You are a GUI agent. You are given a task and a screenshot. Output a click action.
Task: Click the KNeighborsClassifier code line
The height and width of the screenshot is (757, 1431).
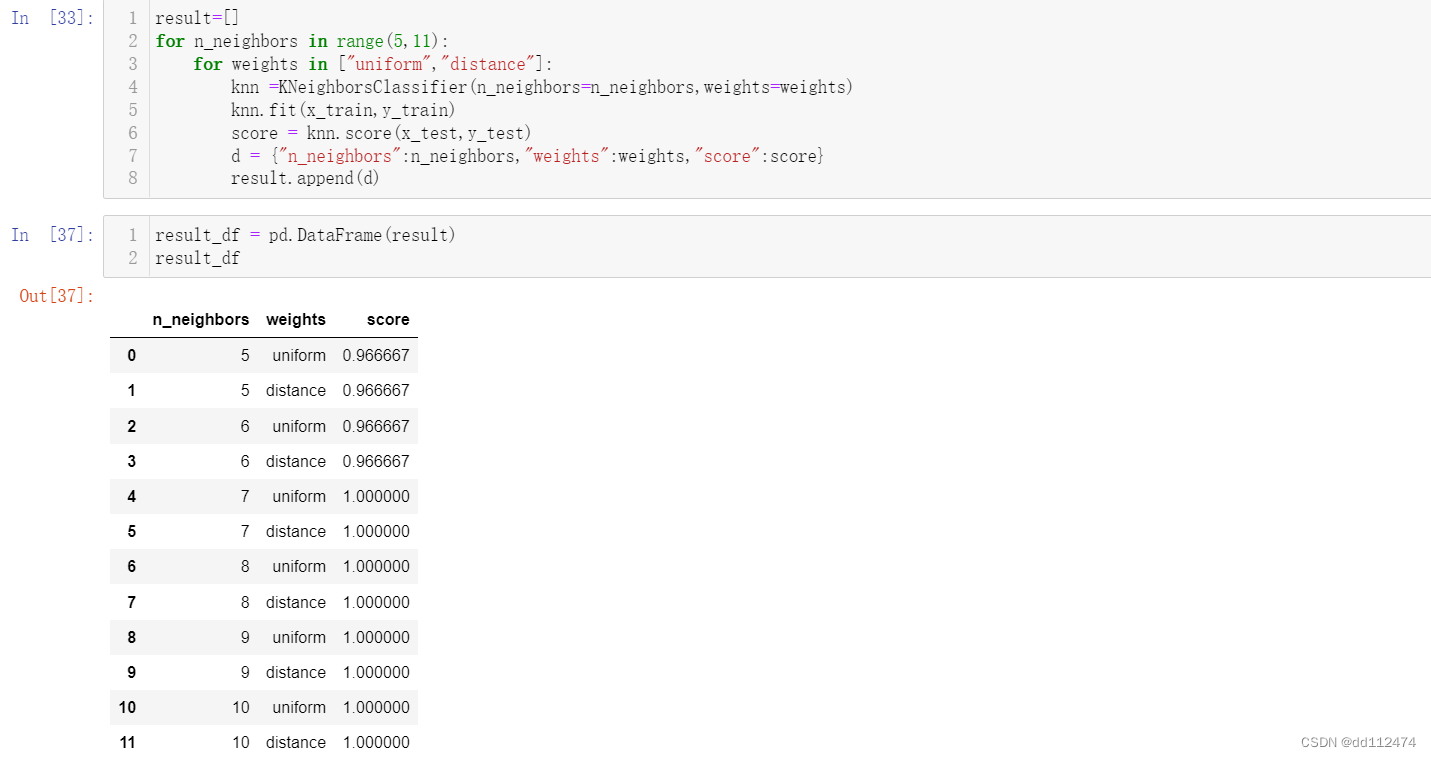point(542,87)
